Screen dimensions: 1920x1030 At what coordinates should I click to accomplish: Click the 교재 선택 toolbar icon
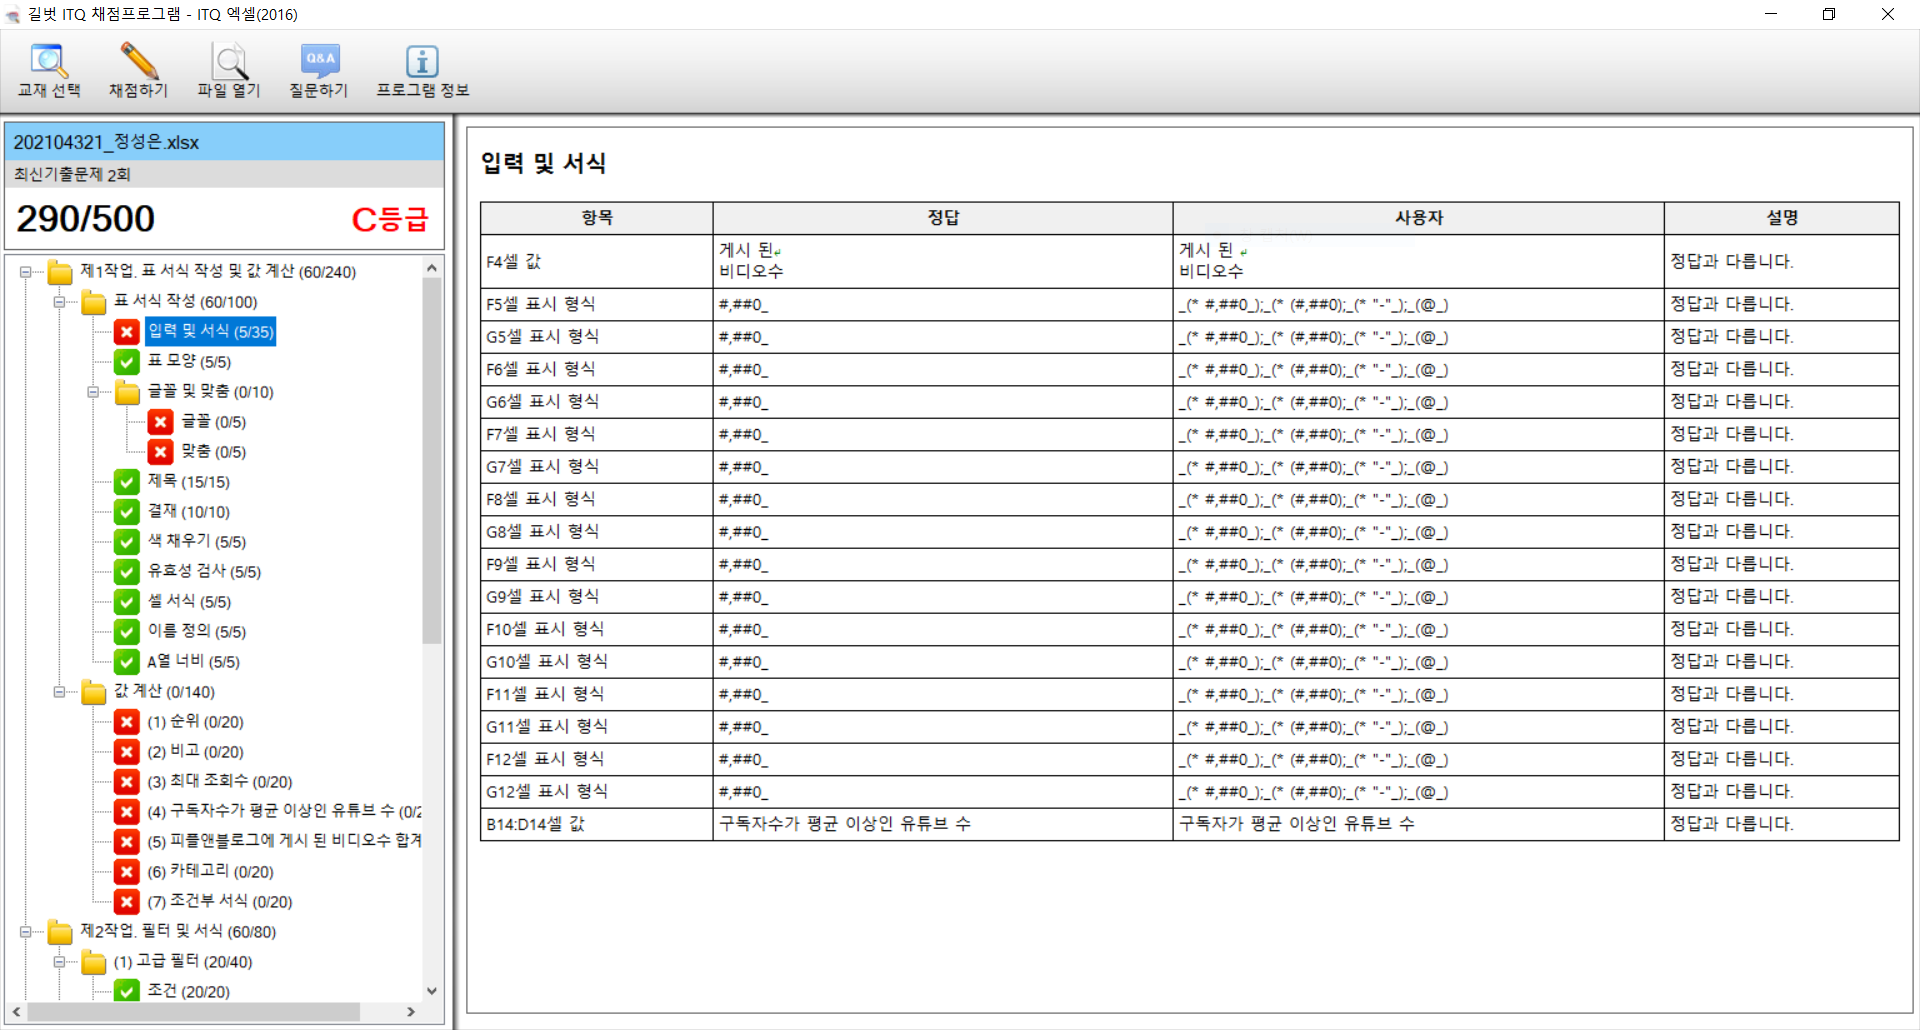pyautogui.click(x=48, y=63)
